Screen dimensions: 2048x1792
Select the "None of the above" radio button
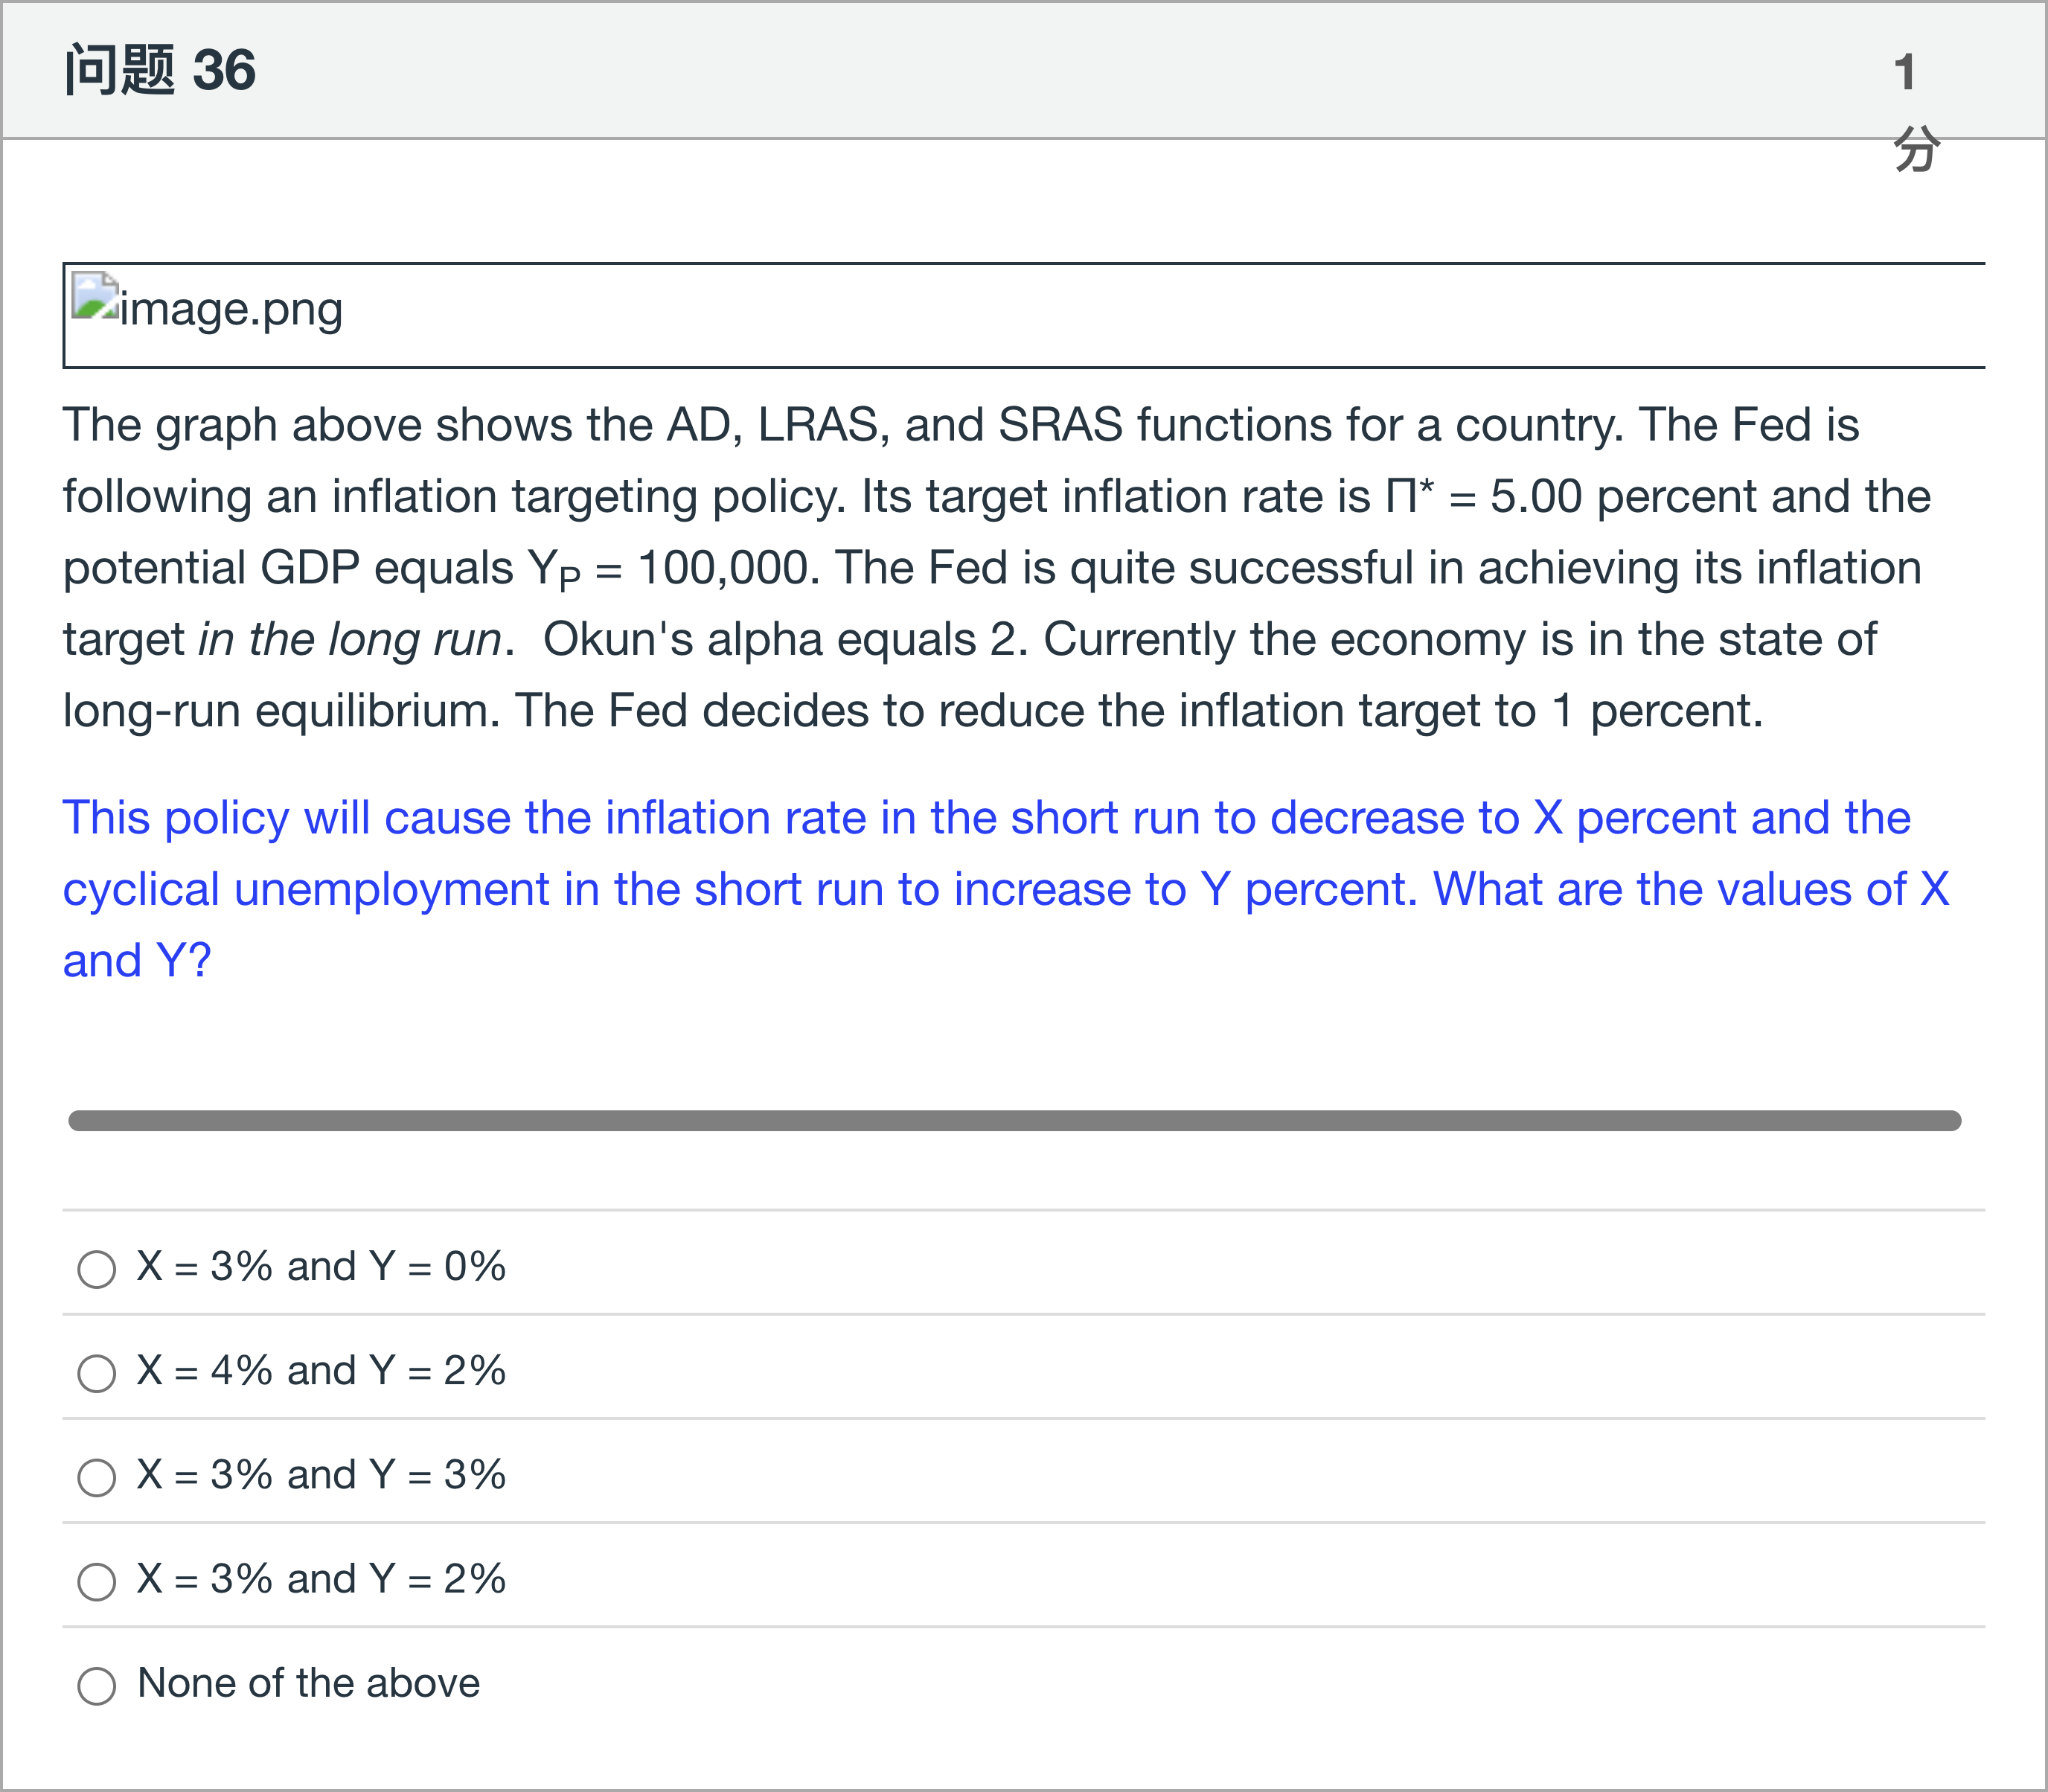97,1685
